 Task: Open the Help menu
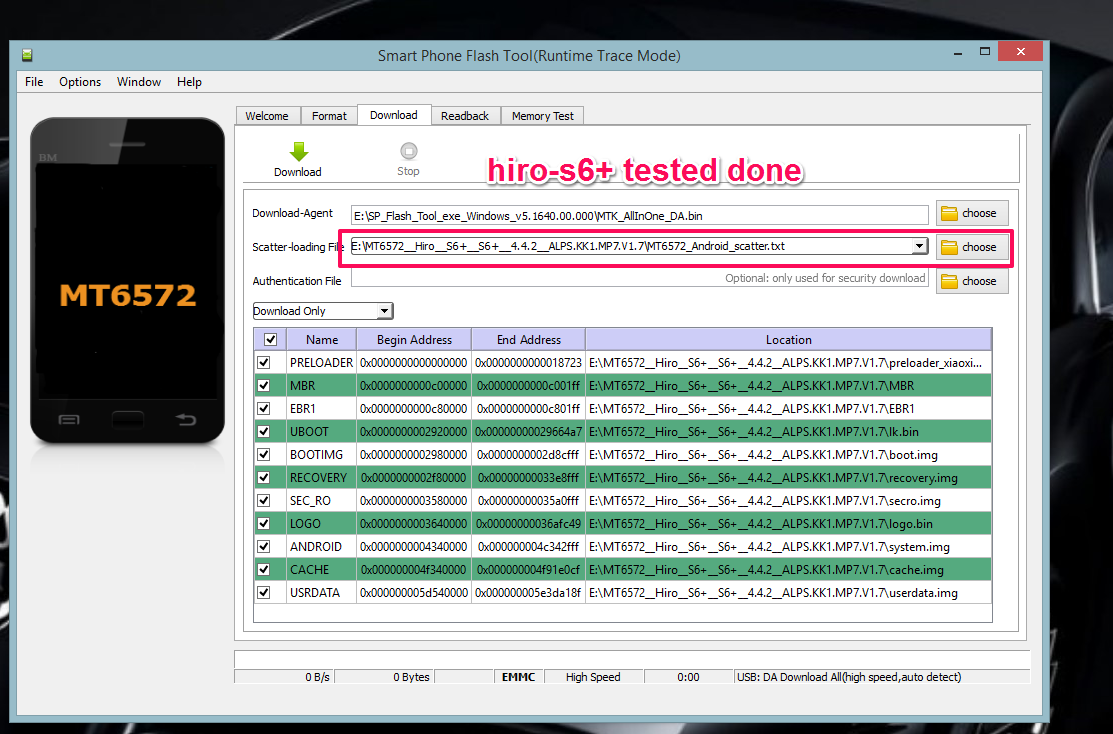pos(189,82)
